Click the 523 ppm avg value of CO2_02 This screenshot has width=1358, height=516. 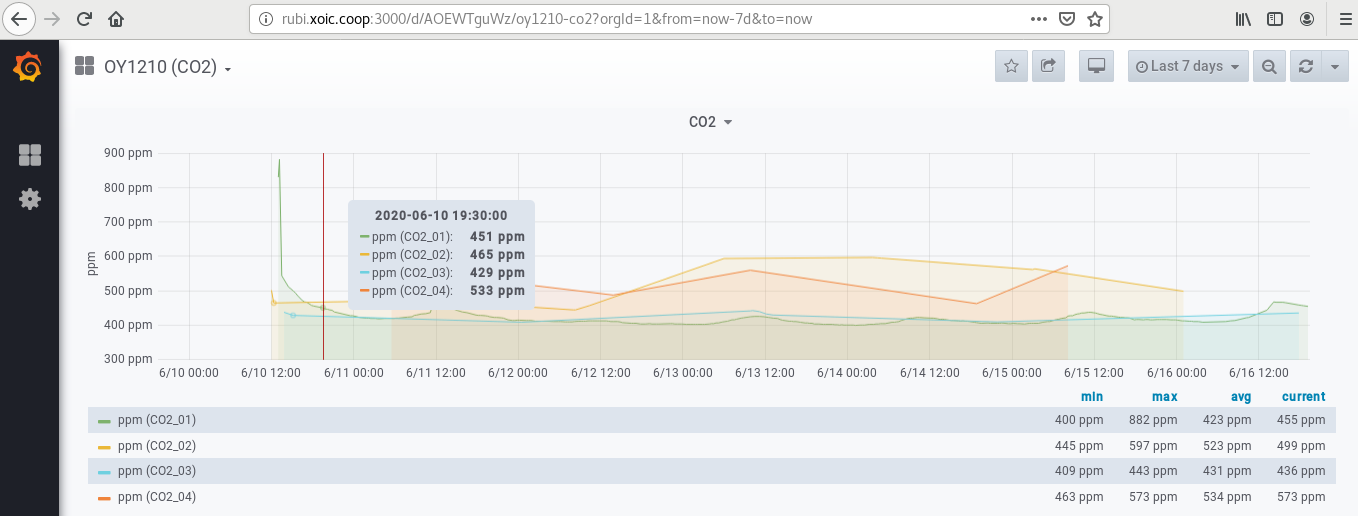pos(1227,446)
